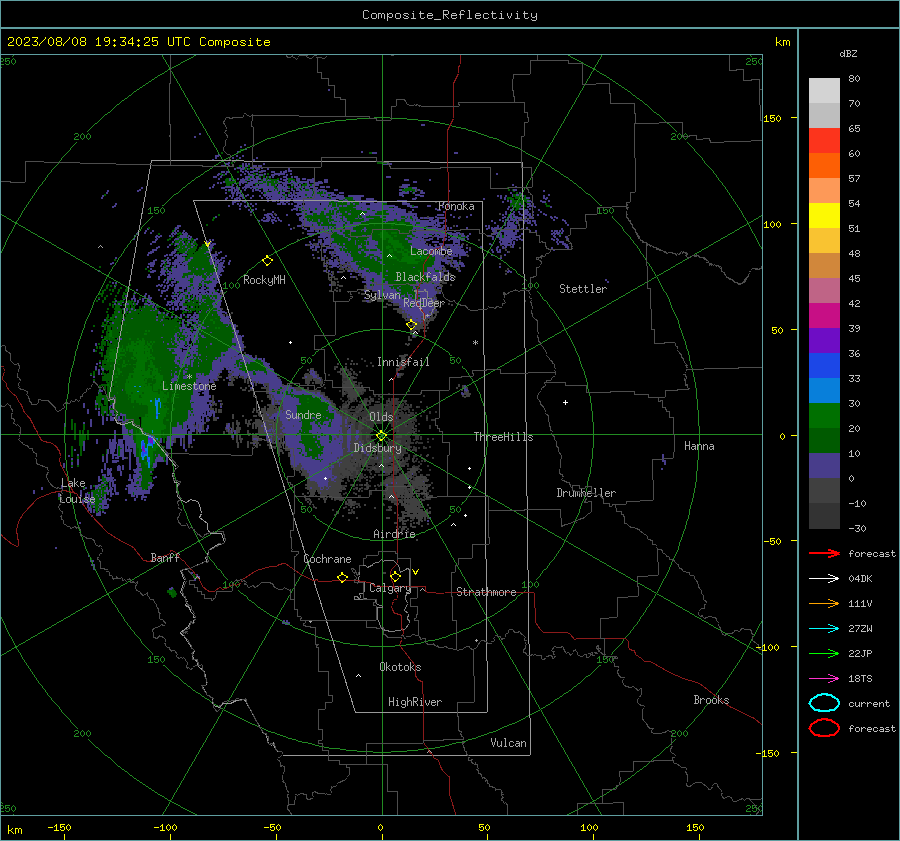Click the magenta 18TS arrow symbol
Screen dimensions: 900x841
[824, 679]
